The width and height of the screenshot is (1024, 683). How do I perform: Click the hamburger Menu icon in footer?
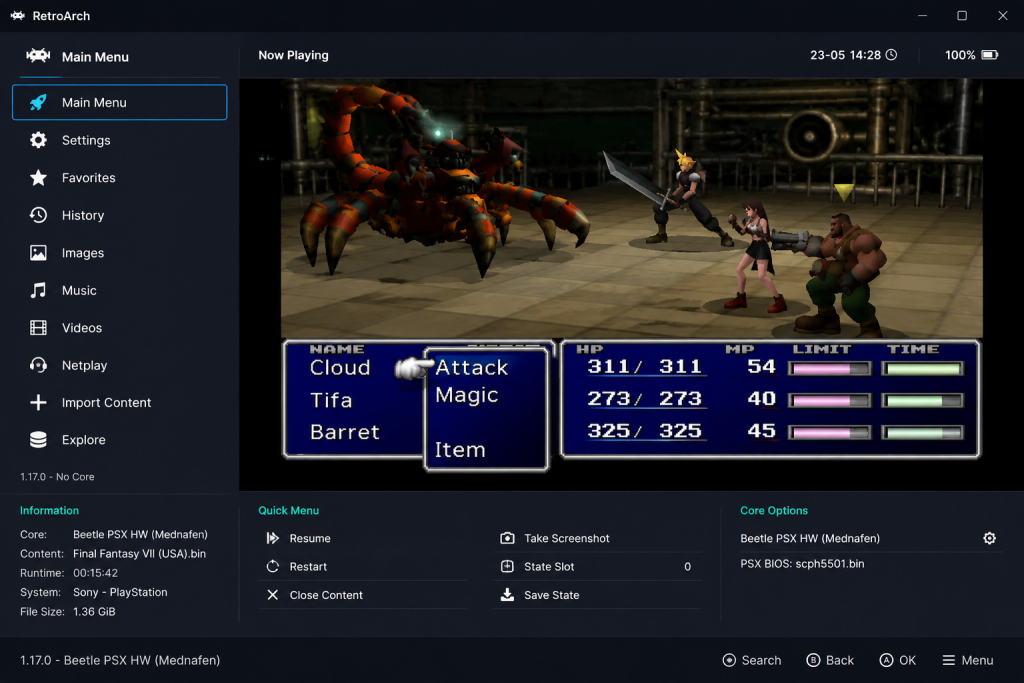[948, 660]
